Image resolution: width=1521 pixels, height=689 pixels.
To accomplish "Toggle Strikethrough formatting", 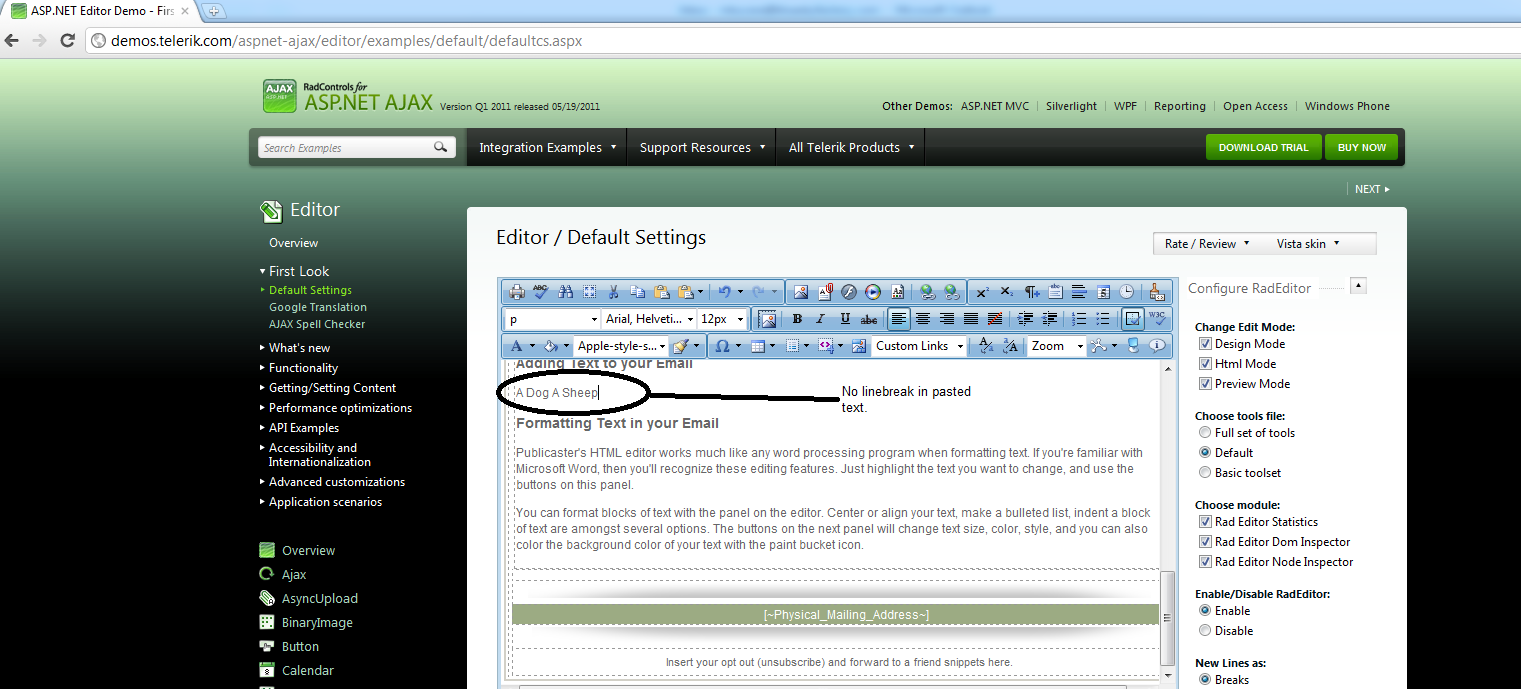I will [869, 319].
